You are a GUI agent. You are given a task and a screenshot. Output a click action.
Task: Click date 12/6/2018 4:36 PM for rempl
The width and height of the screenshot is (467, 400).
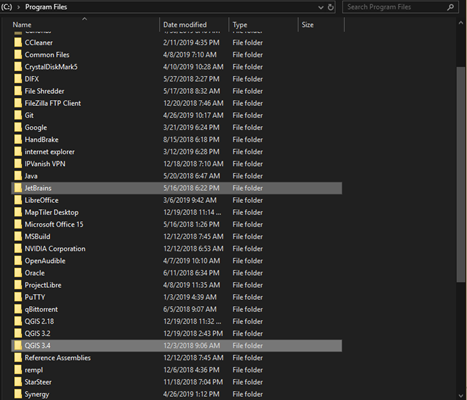[191, 370]
